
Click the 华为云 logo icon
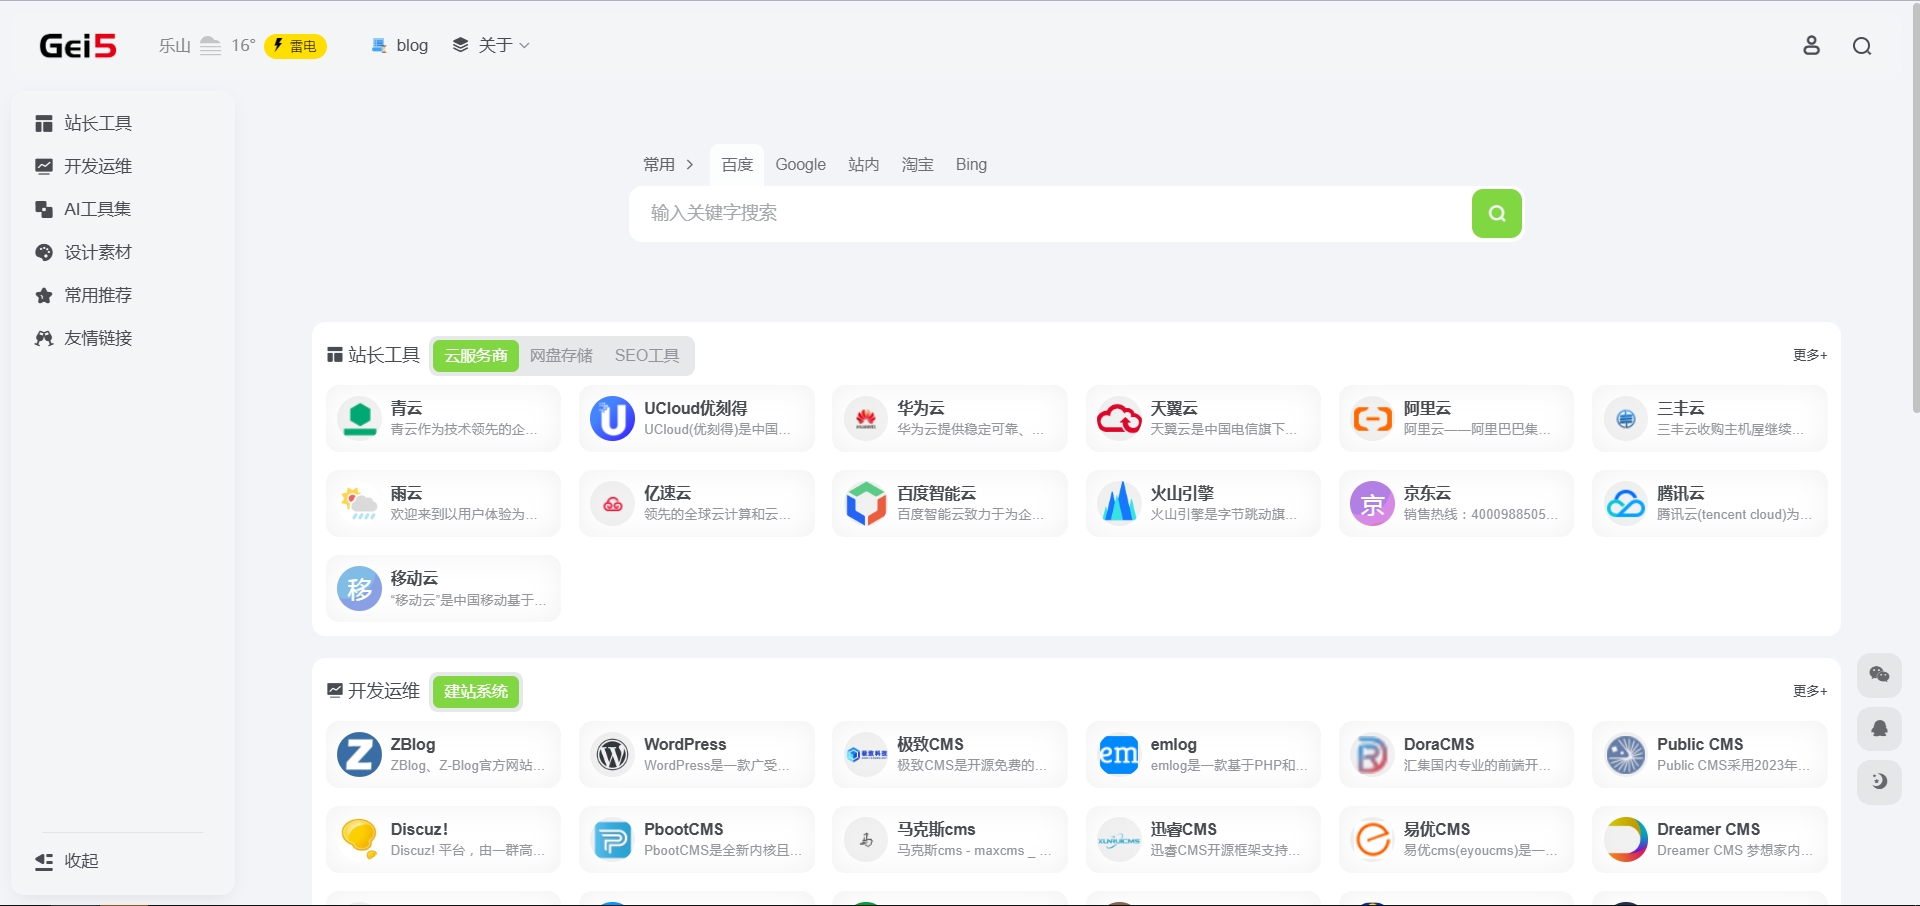click(x=865, y=418)
